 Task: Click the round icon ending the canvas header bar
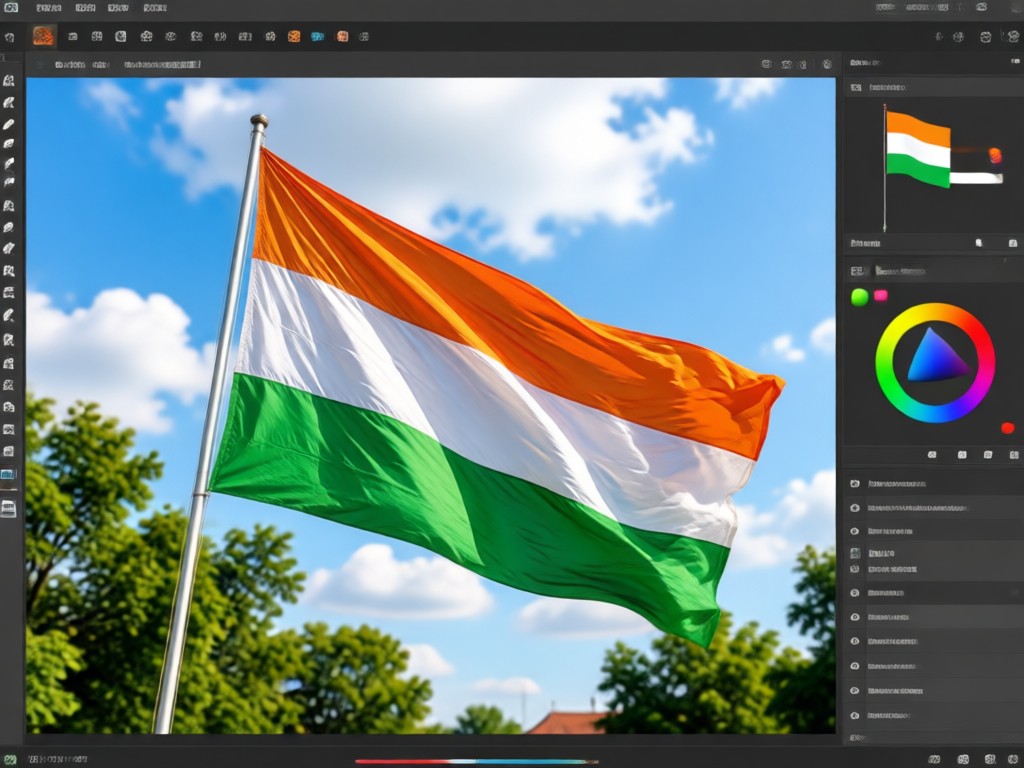827,64
